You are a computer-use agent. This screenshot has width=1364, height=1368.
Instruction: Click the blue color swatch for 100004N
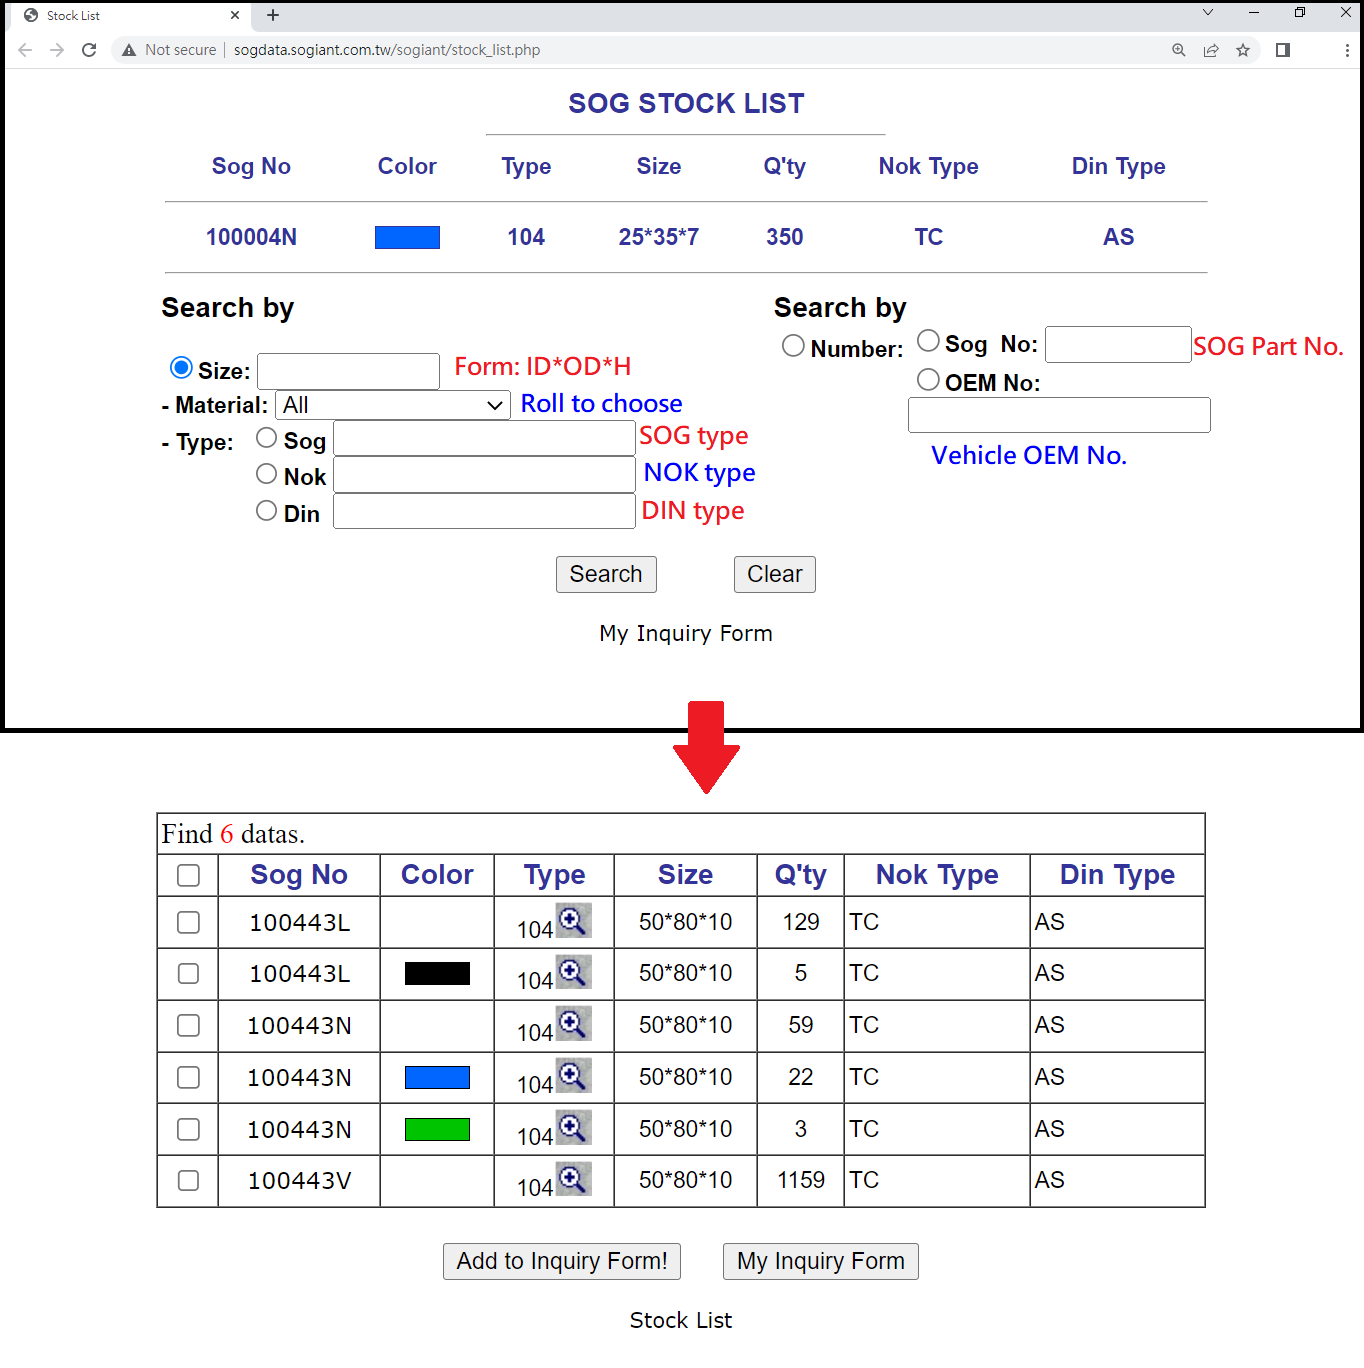tap(407, 237)
